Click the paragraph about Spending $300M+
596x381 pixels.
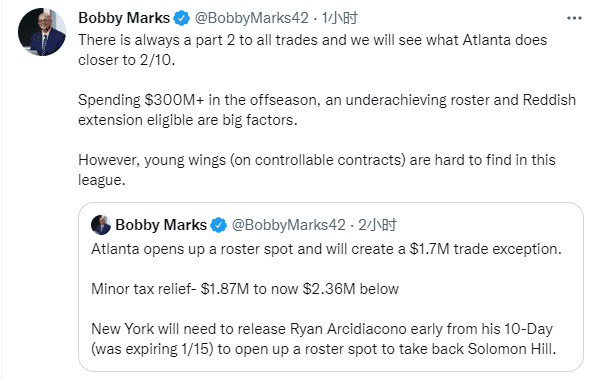coord(327,110)
